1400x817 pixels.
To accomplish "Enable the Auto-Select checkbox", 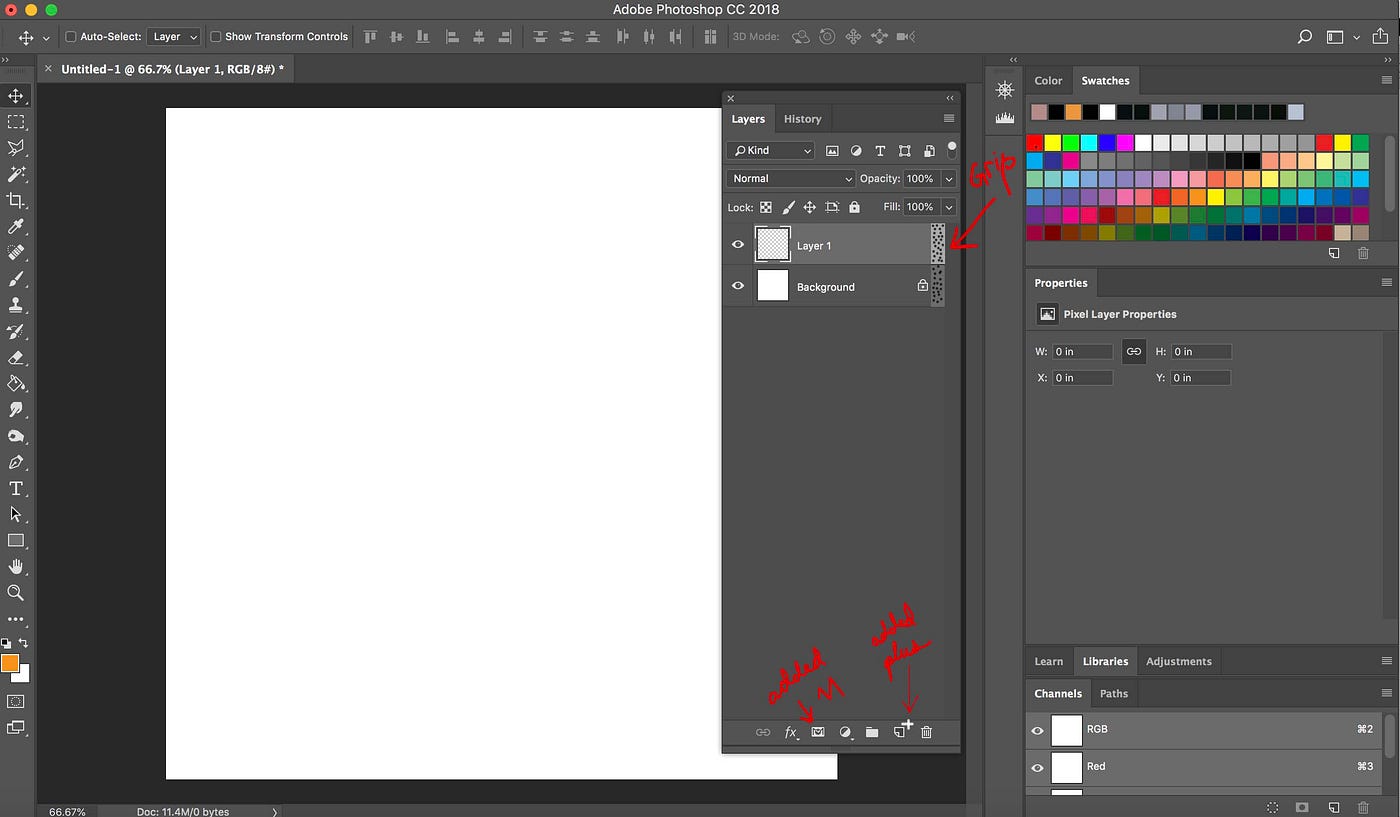I will coord(70,36).
